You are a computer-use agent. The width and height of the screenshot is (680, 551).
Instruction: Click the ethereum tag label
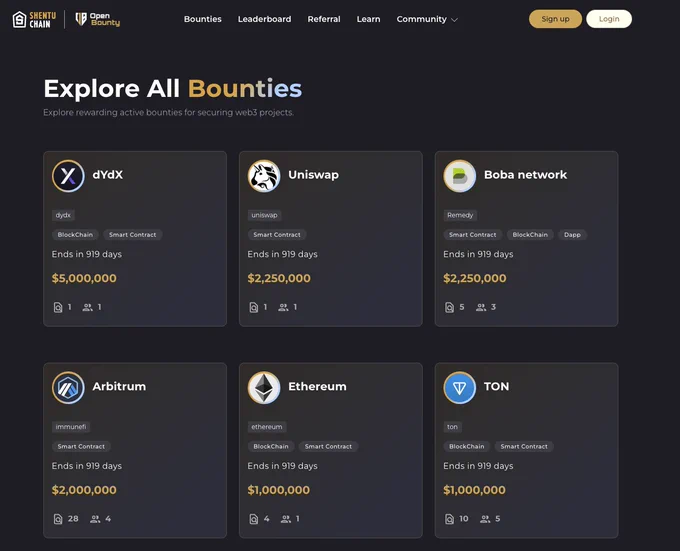tap(267, 427)
